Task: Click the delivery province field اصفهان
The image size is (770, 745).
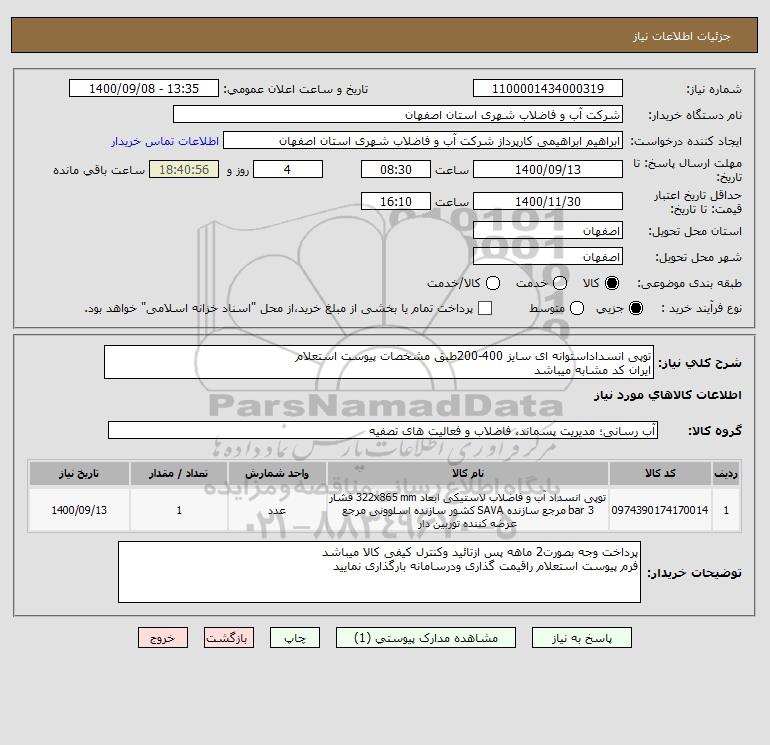Action: point(548,230)
